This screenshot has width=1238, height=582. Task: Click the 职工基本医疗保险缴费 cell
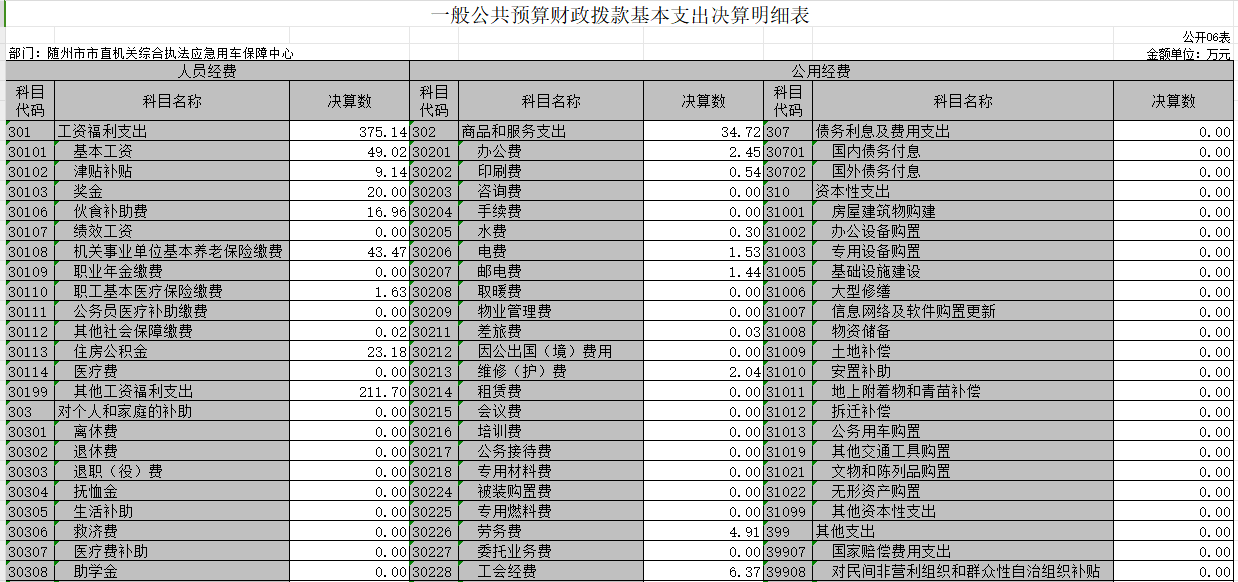click(x=172, y=291)
